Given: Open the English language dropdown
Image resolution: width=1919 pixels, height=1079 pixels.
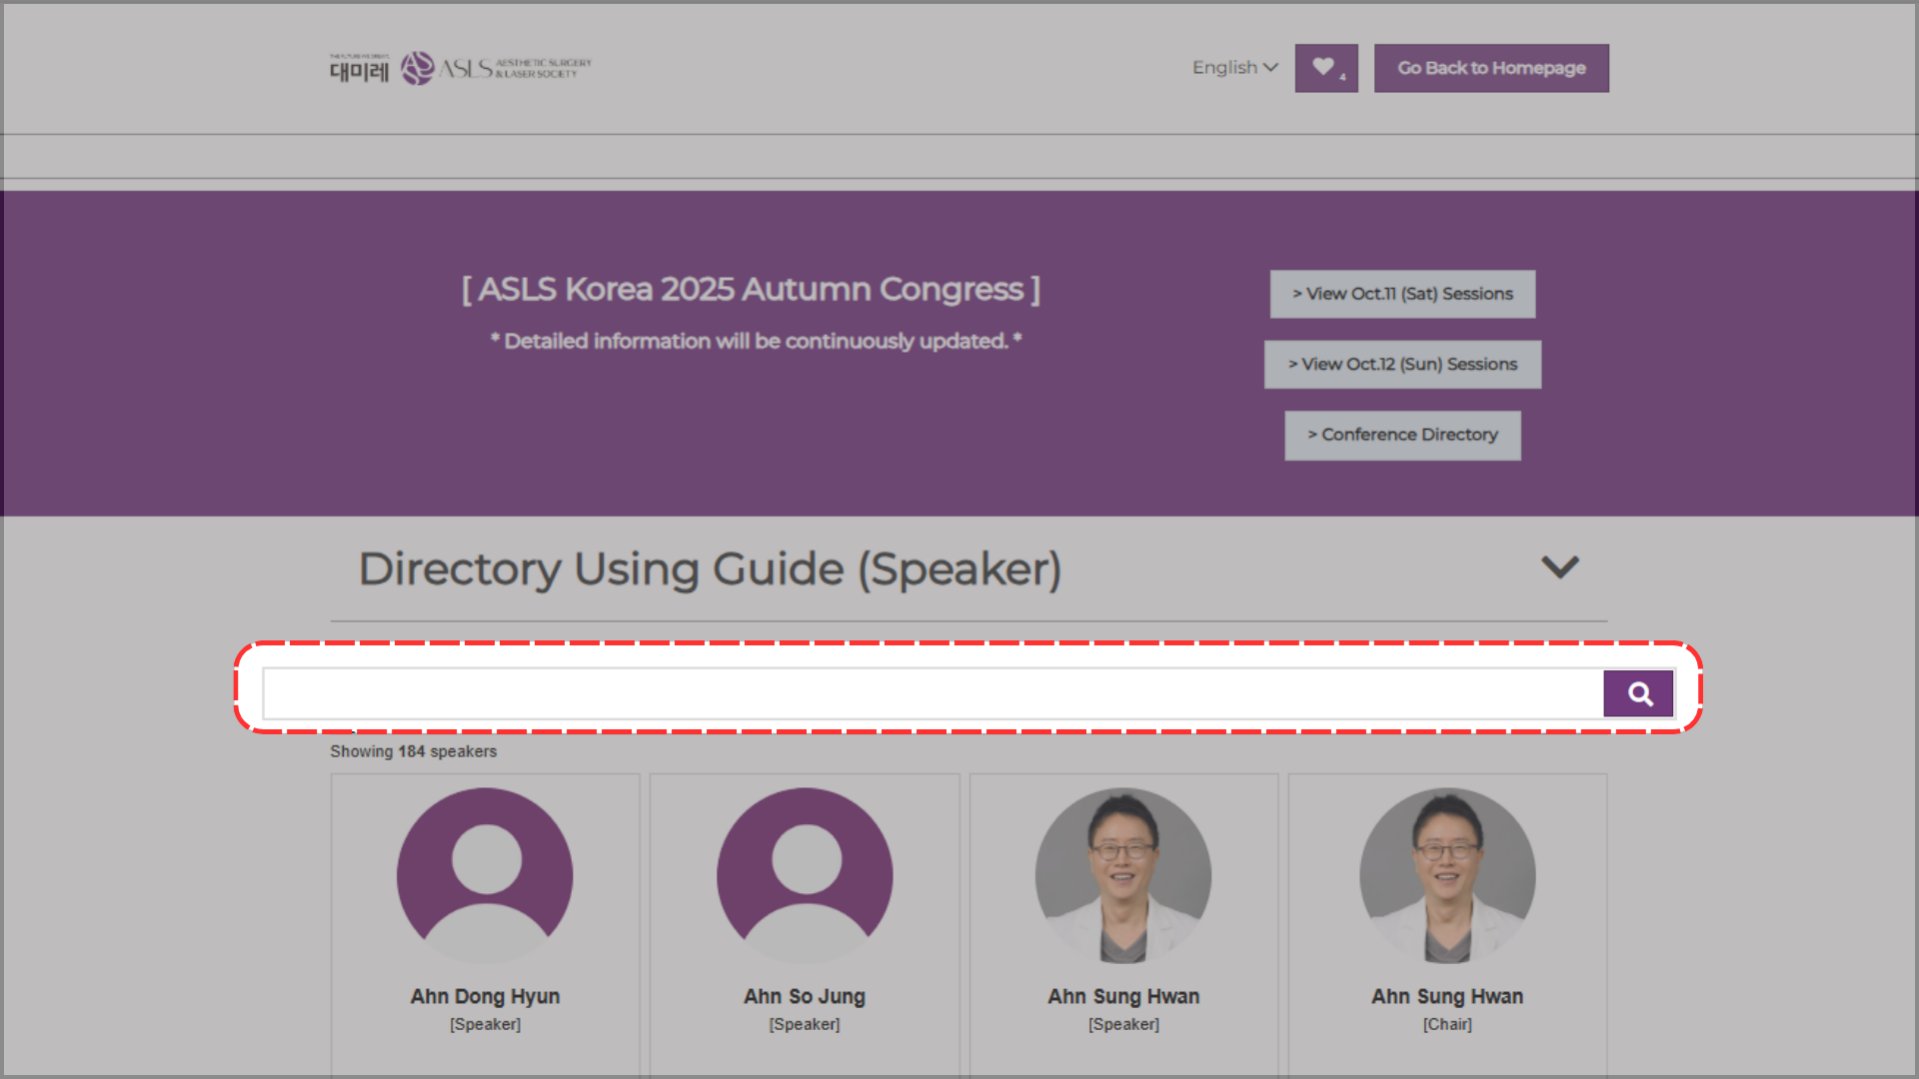Looking at the screenshot, I should click(x=1235, y=67).
